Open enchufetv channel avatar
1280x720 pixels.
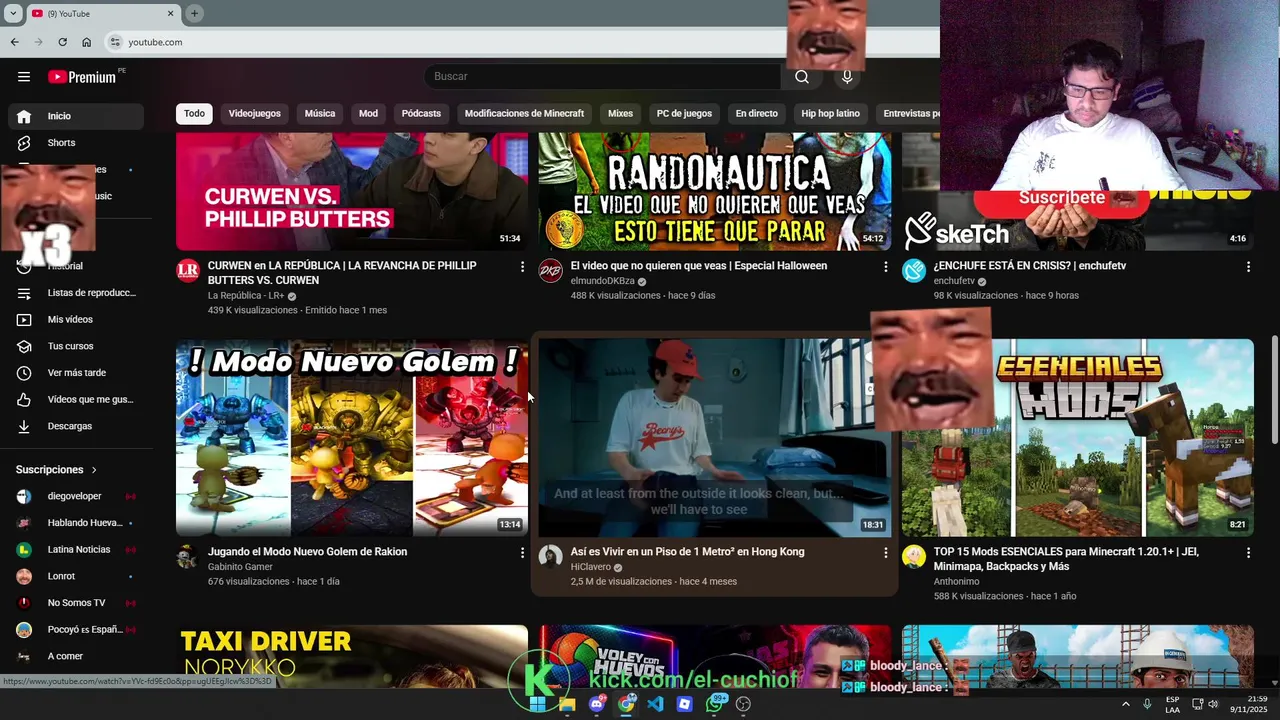[914, 271]
